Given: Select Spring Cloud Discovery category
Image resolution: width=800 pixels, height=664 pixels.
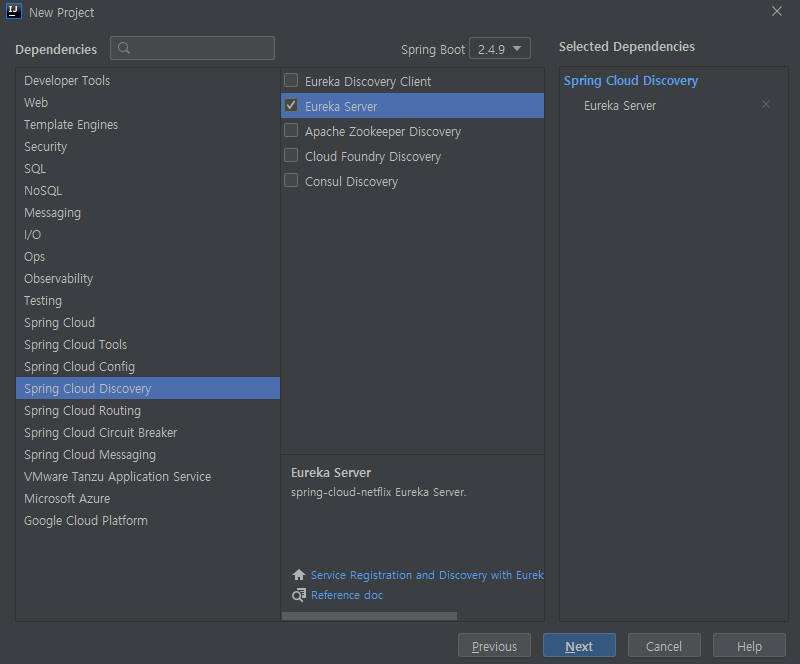Looking at the screenshot, I should coord(148,388).
